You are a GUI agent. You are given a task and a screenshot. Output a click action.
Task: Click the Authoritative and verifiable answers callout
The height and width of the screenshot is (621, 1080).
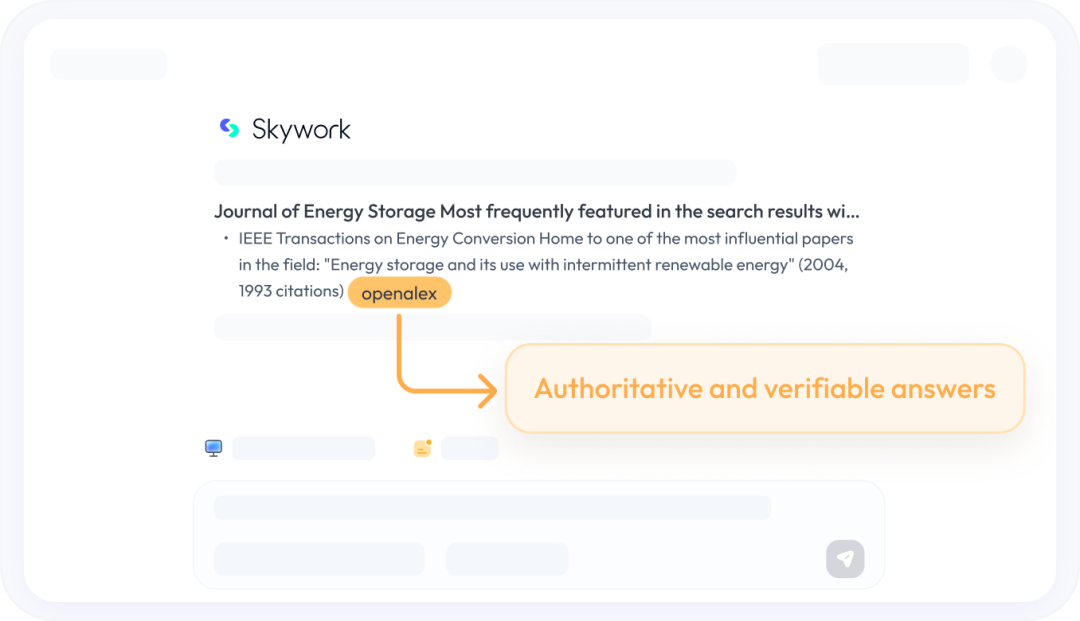765,388
